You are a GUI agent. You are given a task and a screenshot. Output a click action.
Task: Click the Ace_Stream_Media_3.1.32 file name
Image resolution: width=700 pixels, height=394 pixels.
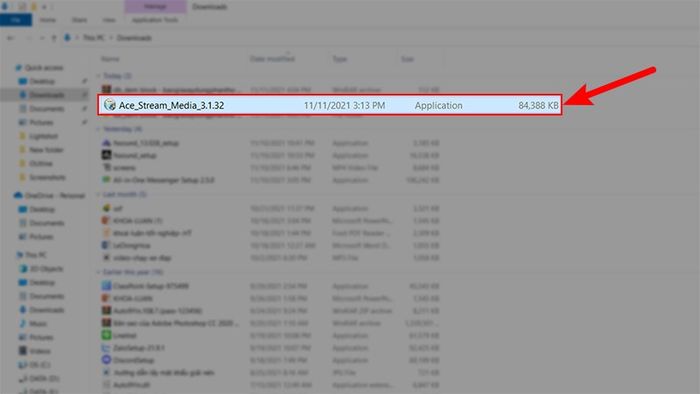(x=171, y=105)
